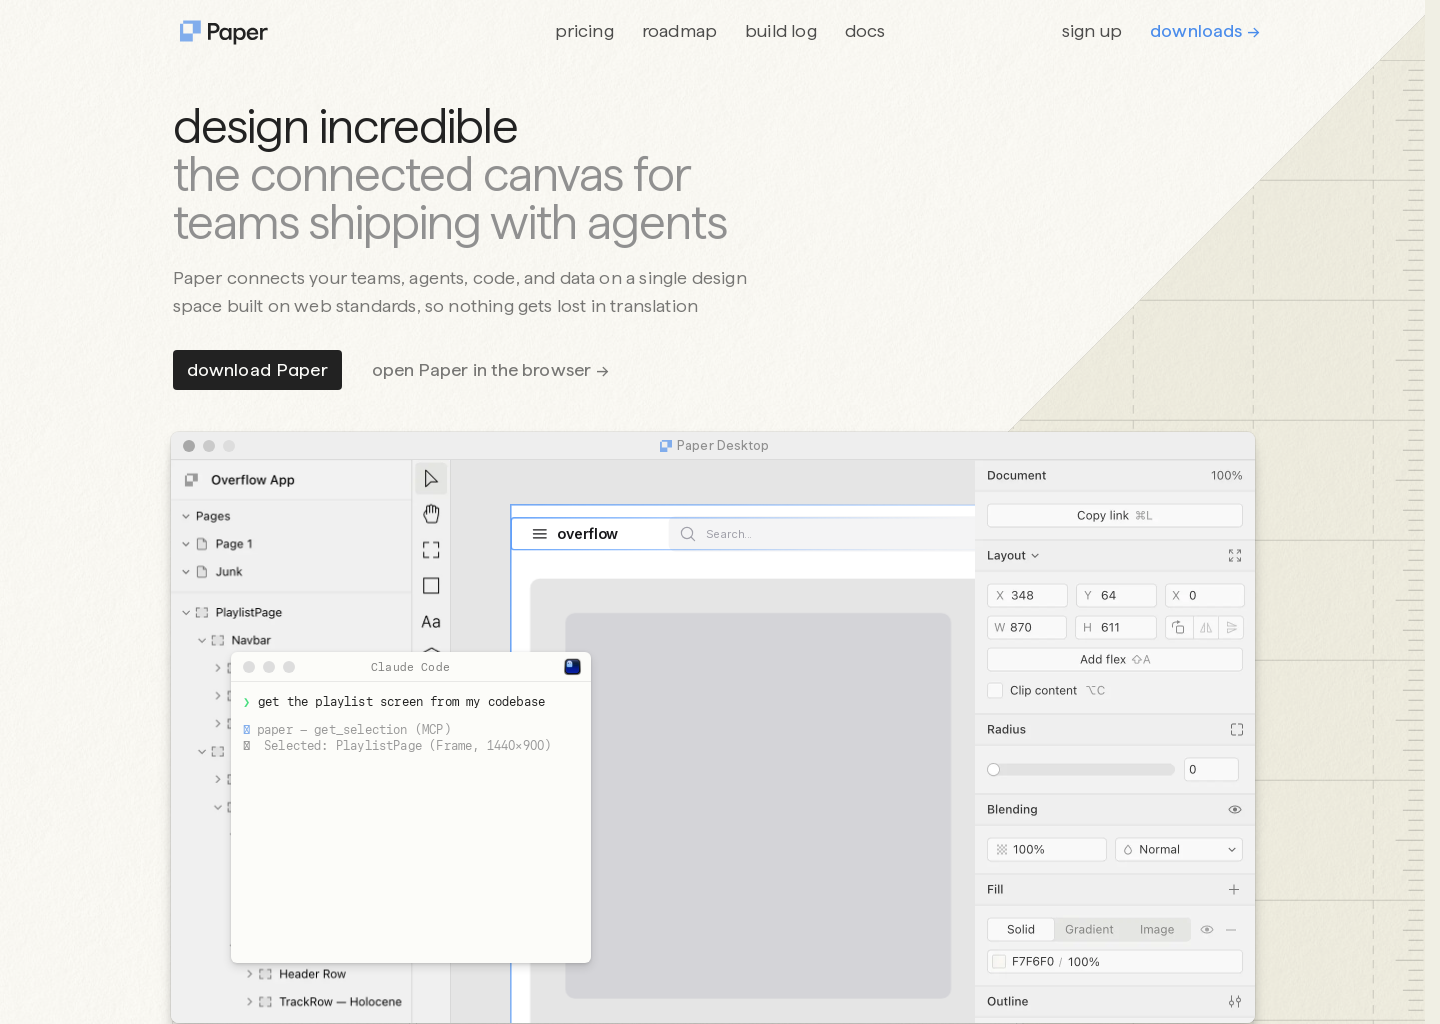Image resolution: width=1440 pixels, height=1024 pixels.
Task: Select the frame tool in the toolbar
Action: [431, 550]
